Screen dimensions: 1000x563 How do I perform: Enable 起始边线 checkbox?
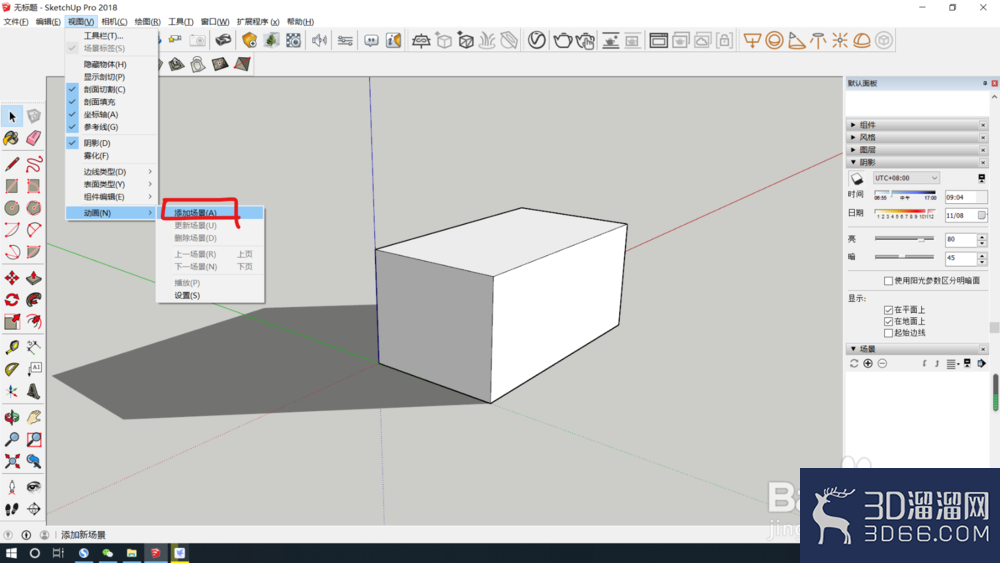coord(888,333)
